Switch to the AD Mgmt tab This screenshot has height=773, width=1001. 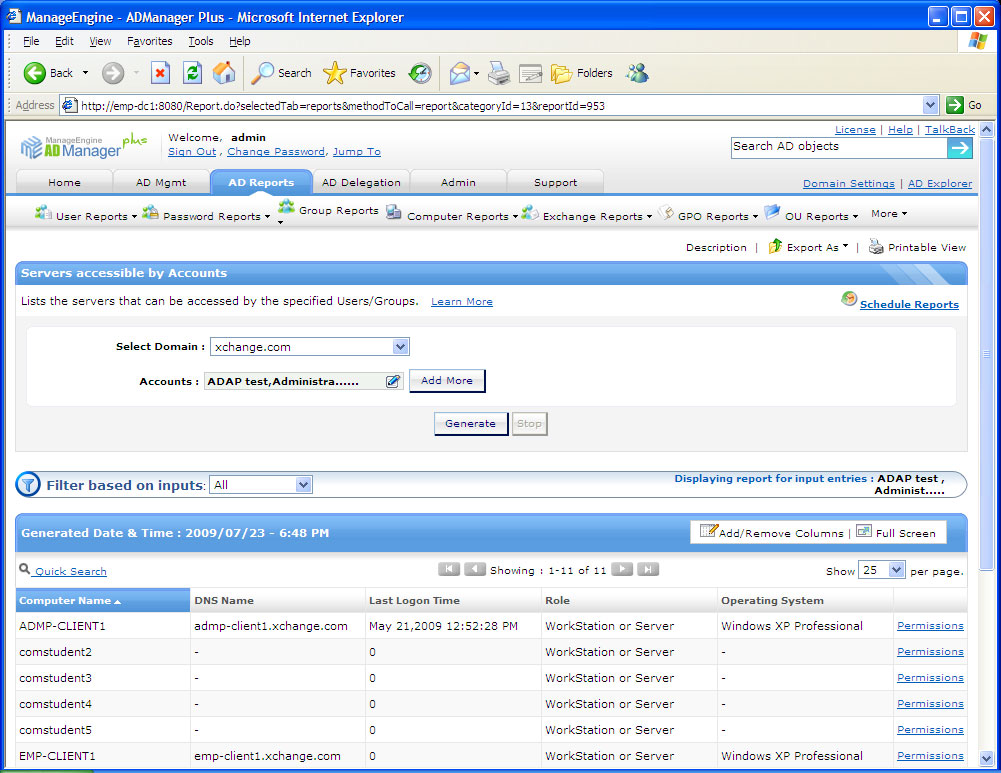[x=161, y=183]
